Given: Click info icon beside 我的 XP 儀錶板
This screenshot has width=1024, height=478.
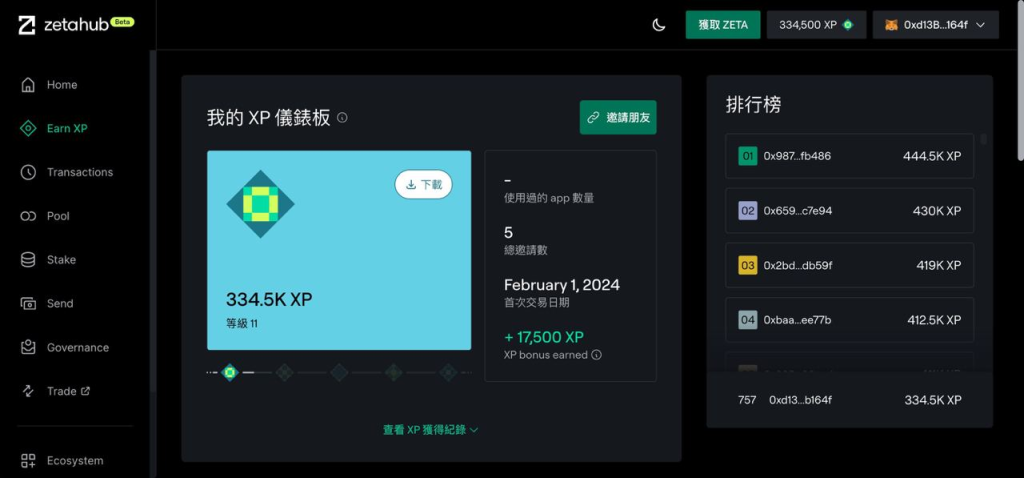Looking at the screenshot, I should (x=343, y=118).
